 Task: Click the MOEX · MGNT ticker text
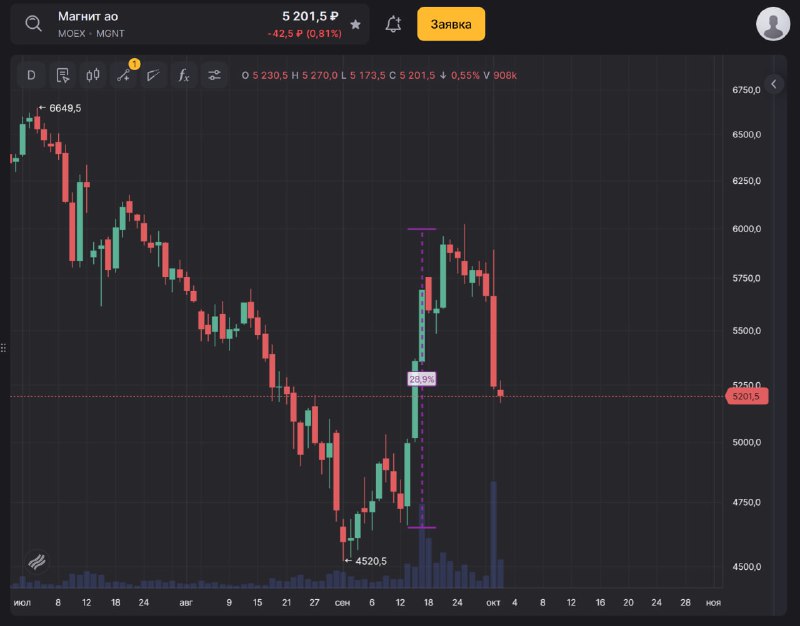point(91,34)
